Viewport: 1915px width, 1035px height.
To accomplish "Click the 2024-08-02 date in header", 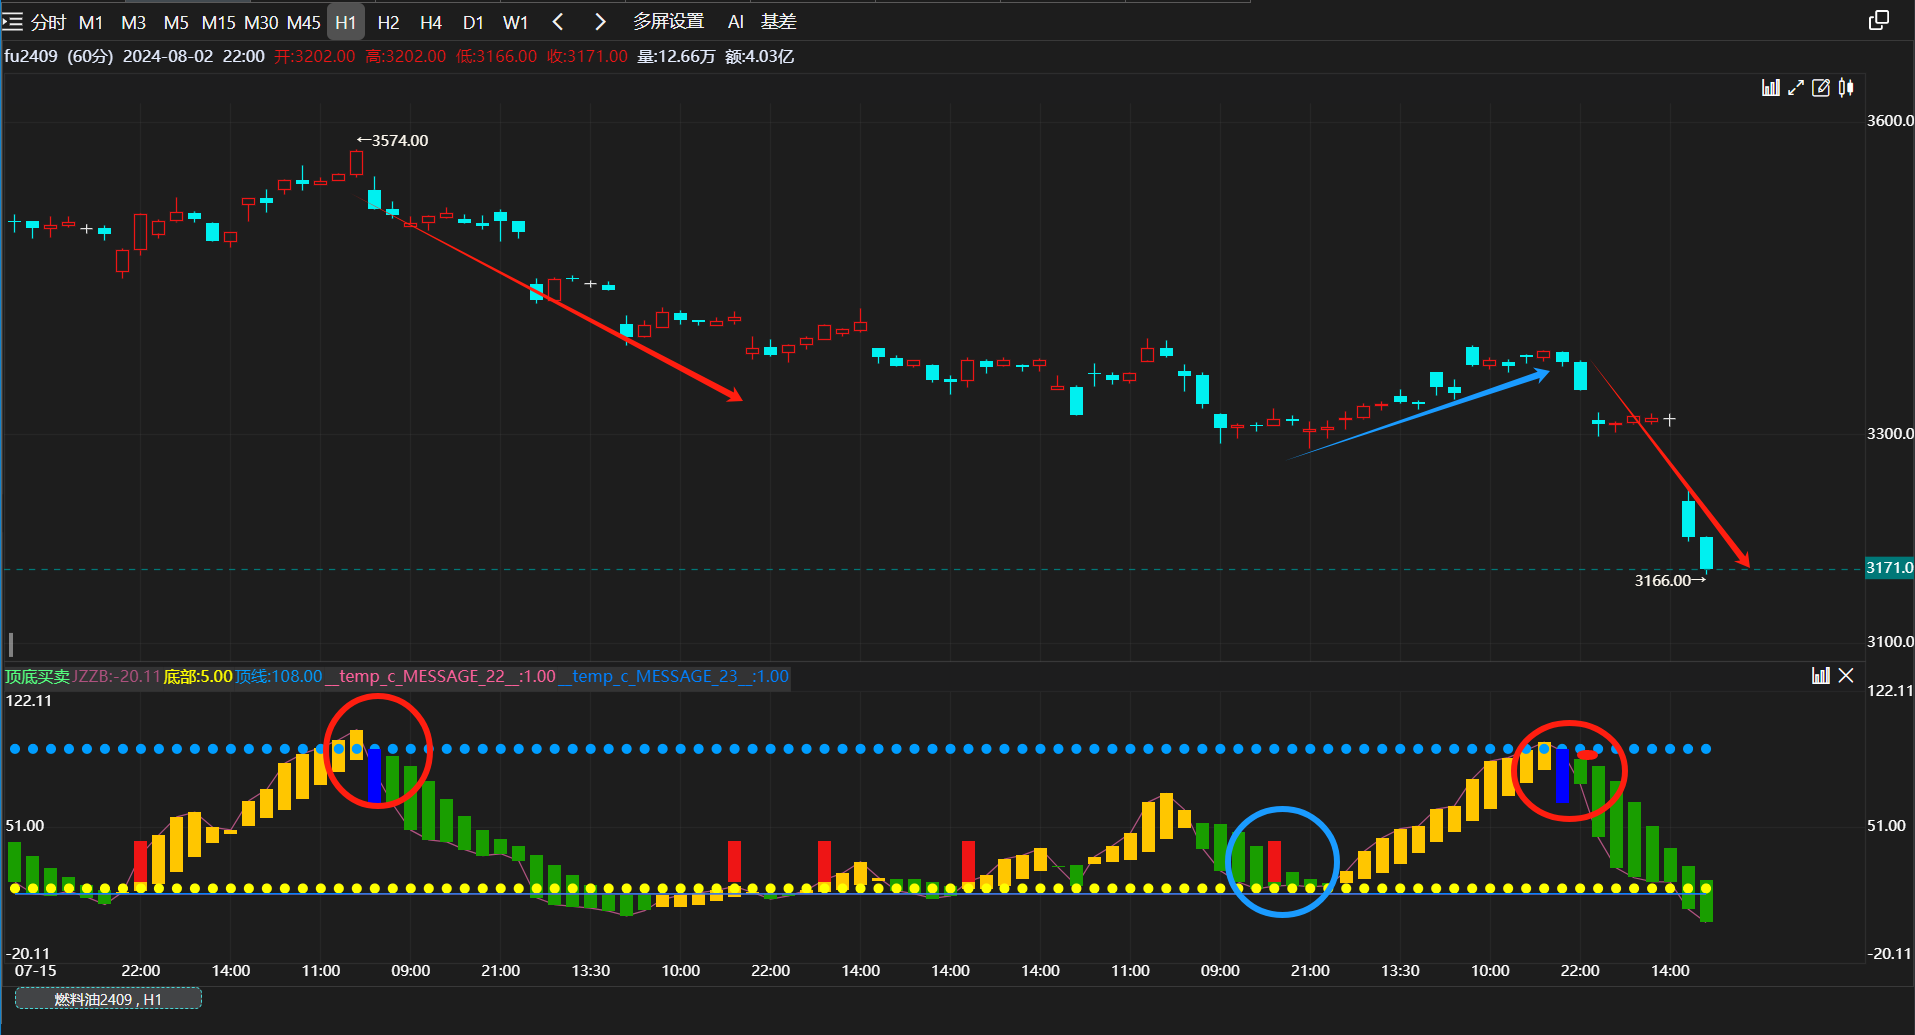I will [x=168, y=57].
